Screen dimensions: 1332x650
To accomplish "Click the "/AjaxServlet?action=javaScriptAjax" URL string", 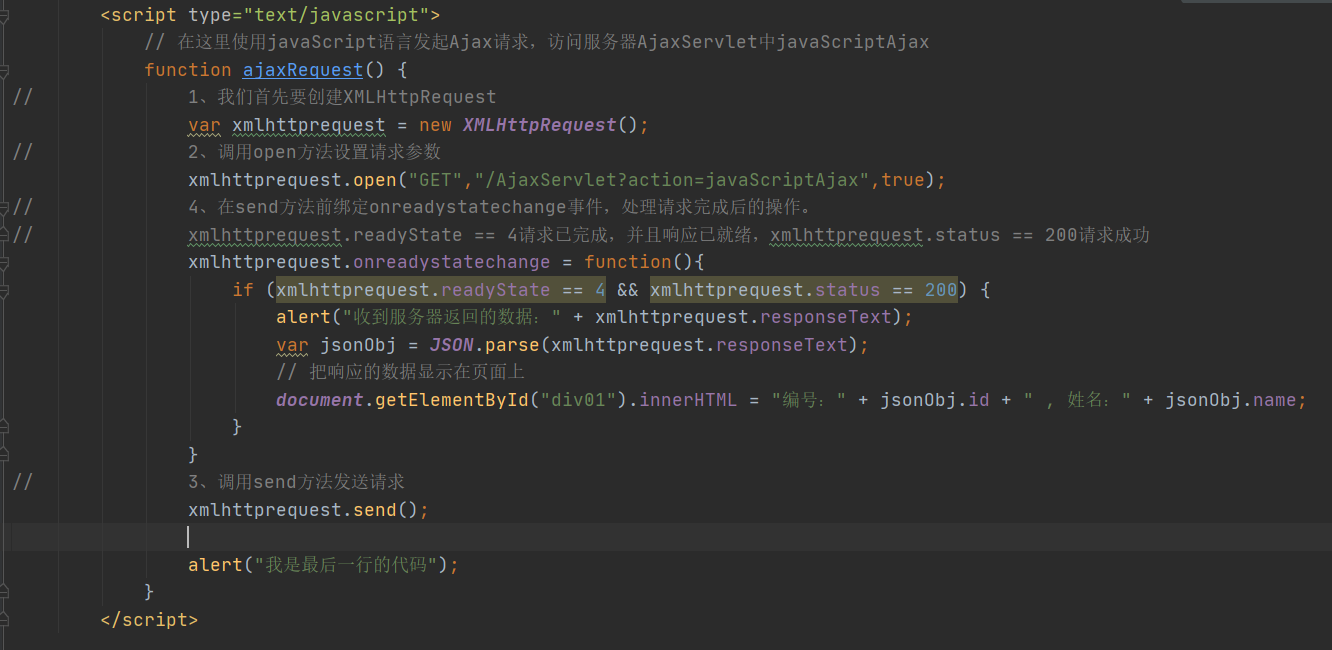I will tap(672, 180).
